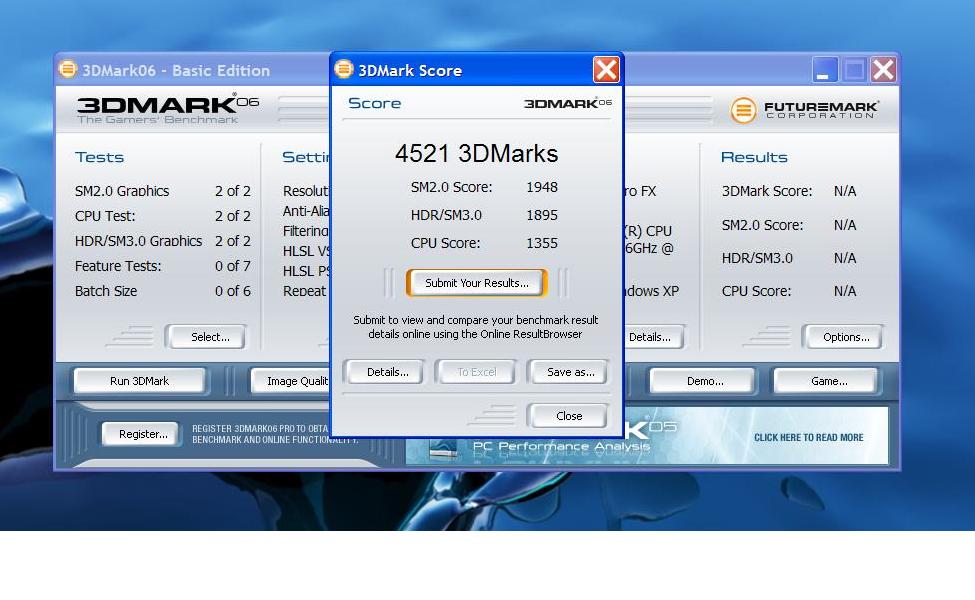Screen dimensions: 975x600
Task: Click Image Quality button in main window
Action: [x=290, y=381]
